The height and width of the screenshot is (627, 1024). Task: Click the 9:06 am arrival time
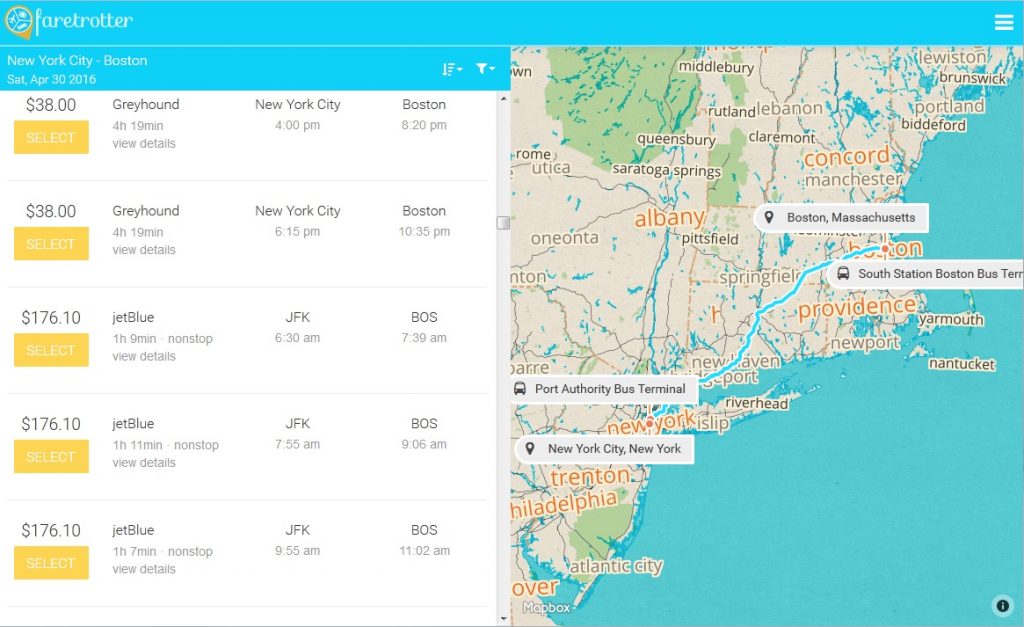click(x=424, y=444)
